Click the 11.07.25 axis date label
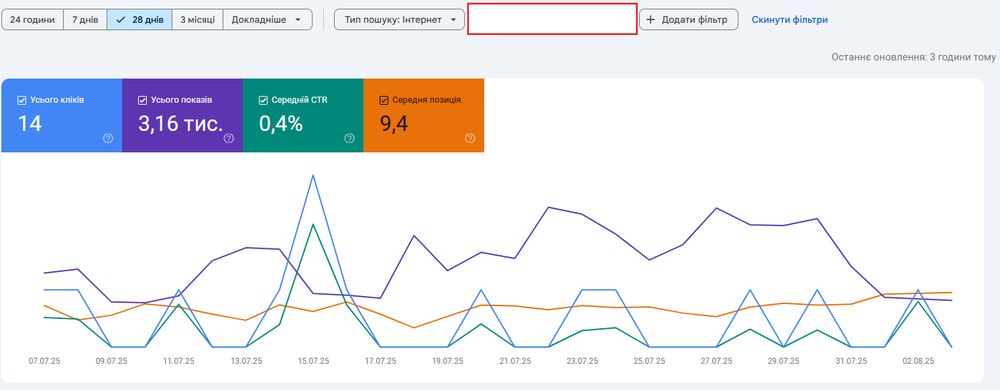Viewport: 1000px width, 390px height. 179,361
